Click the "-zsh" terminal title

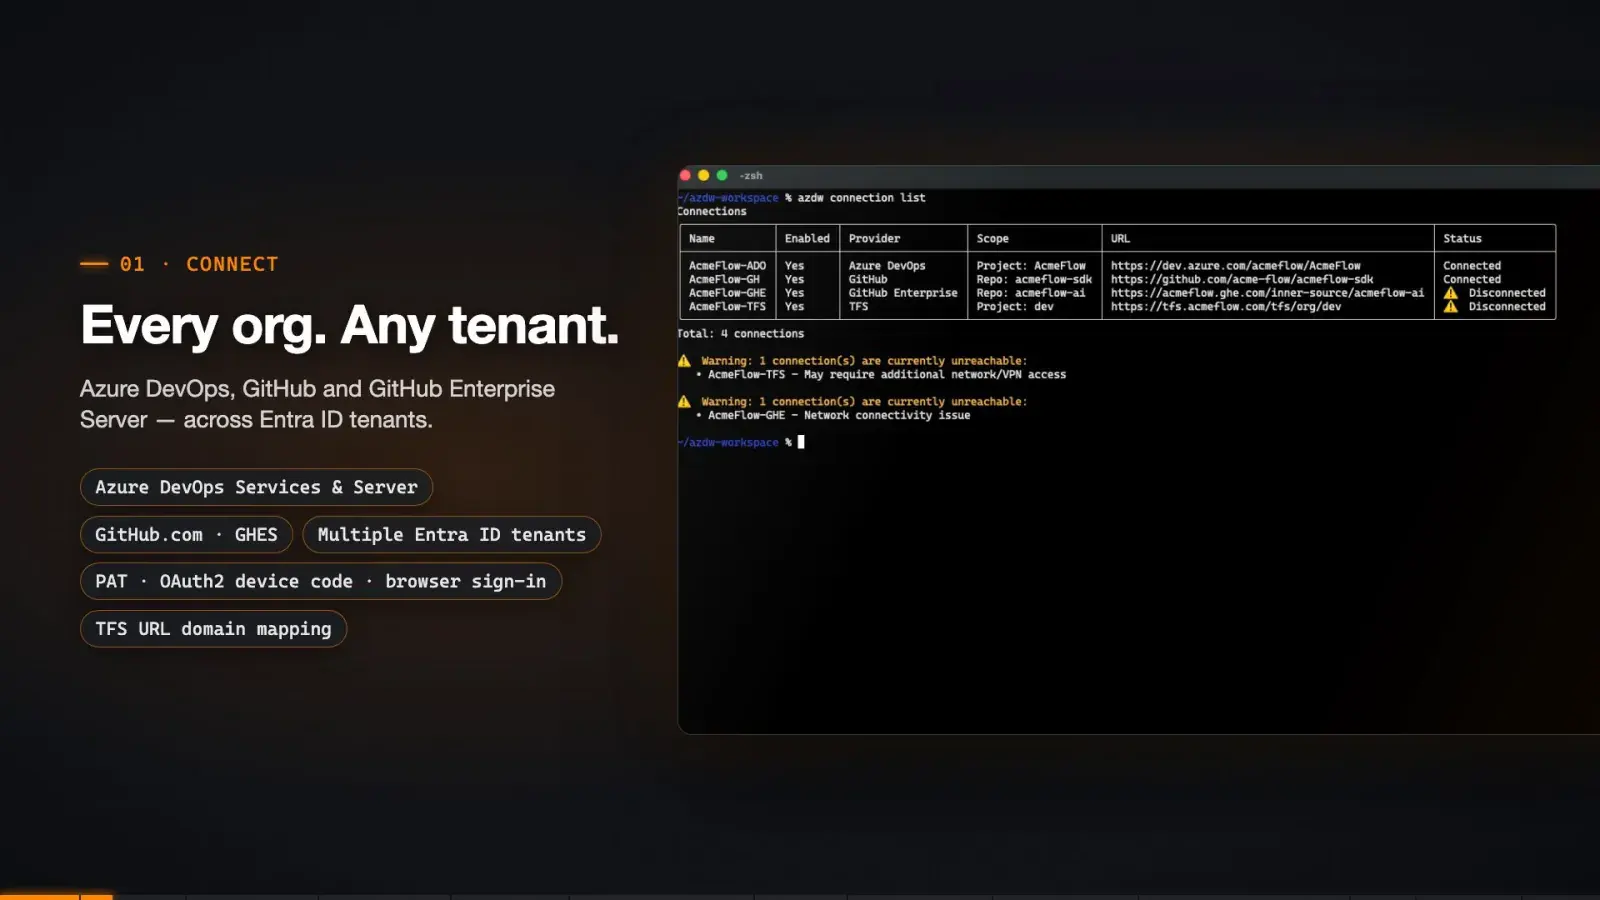751,176
